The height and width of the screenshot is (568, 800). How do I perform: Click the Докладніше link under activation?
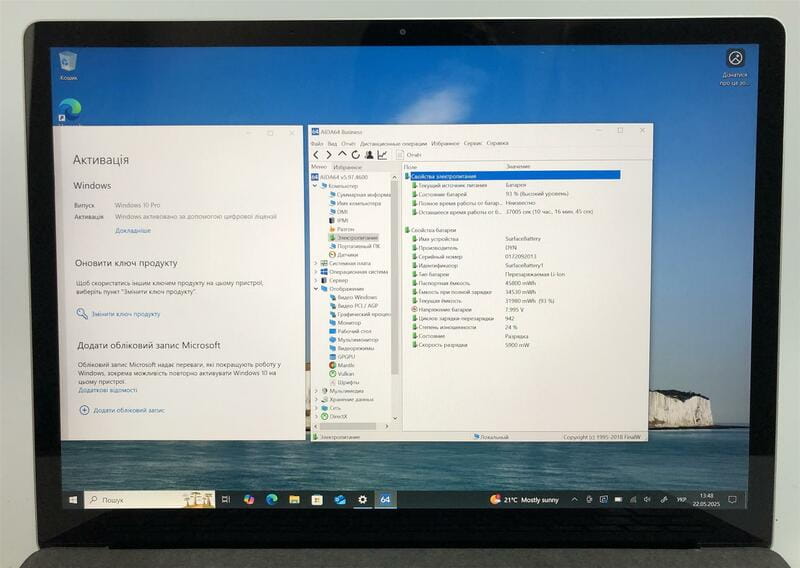click(x=133, y=230)
